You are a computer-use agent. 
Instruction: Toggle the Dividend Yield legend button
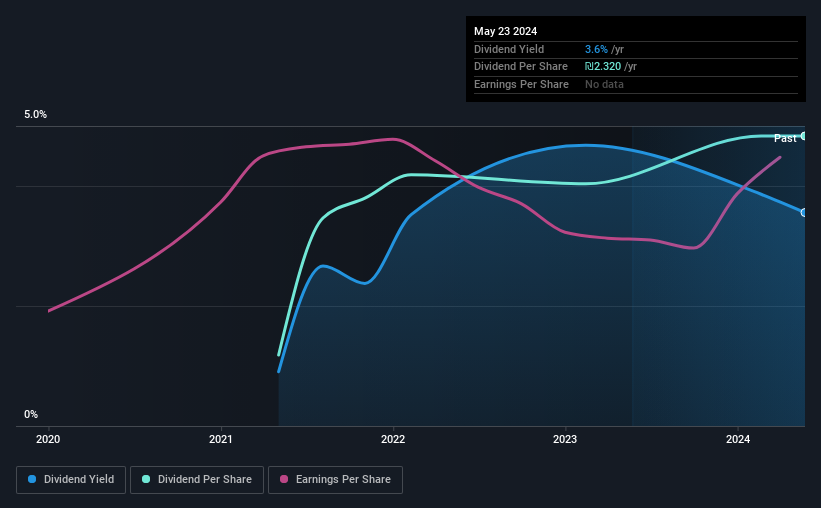pyautogui.click(x=71, y=480)
